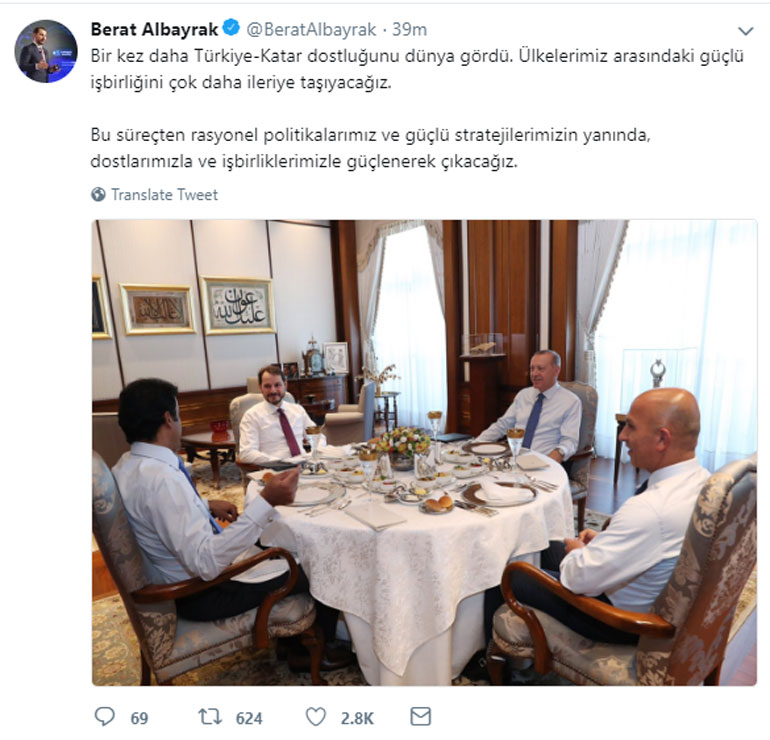
Task: Expand the tweet options chevron
Action: point(745,31)
